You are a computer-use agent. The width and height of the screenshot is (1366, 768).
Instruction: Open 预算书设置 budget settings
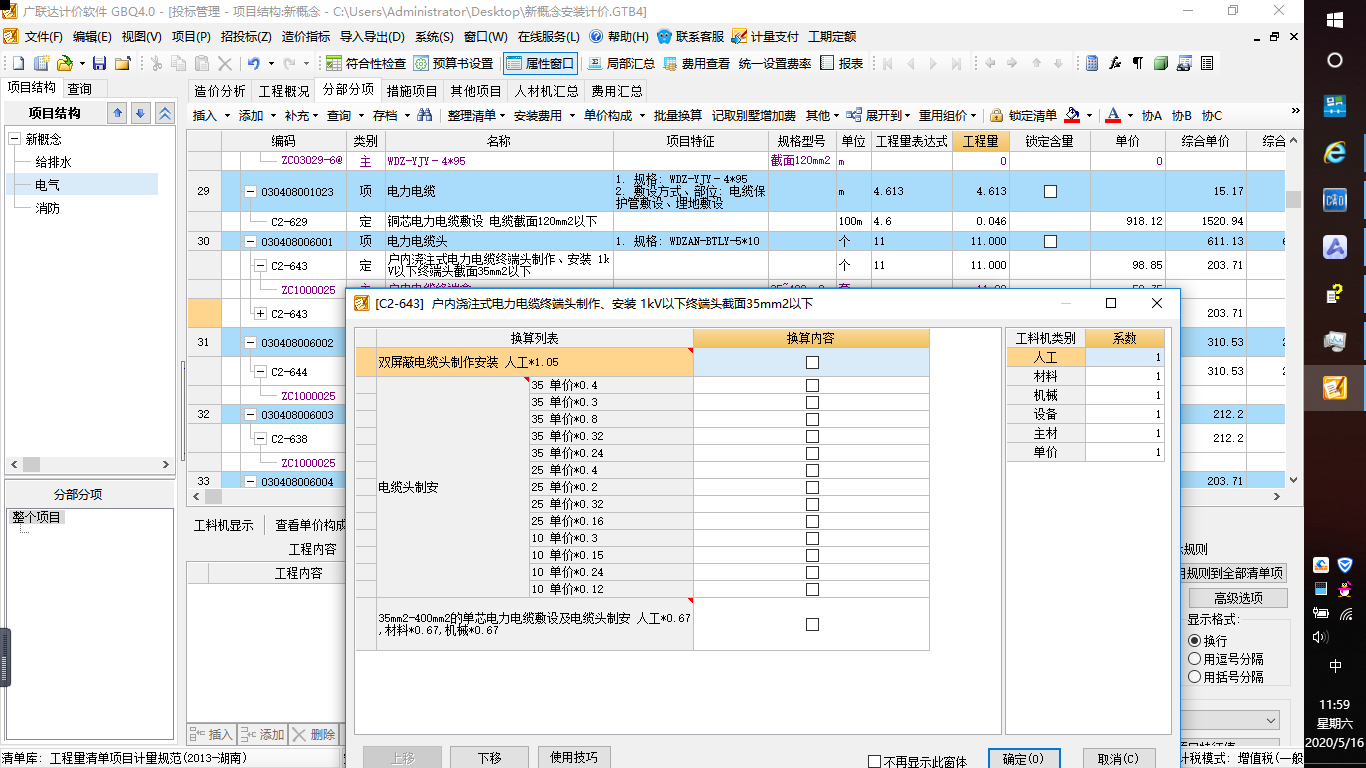coord(454,63)
